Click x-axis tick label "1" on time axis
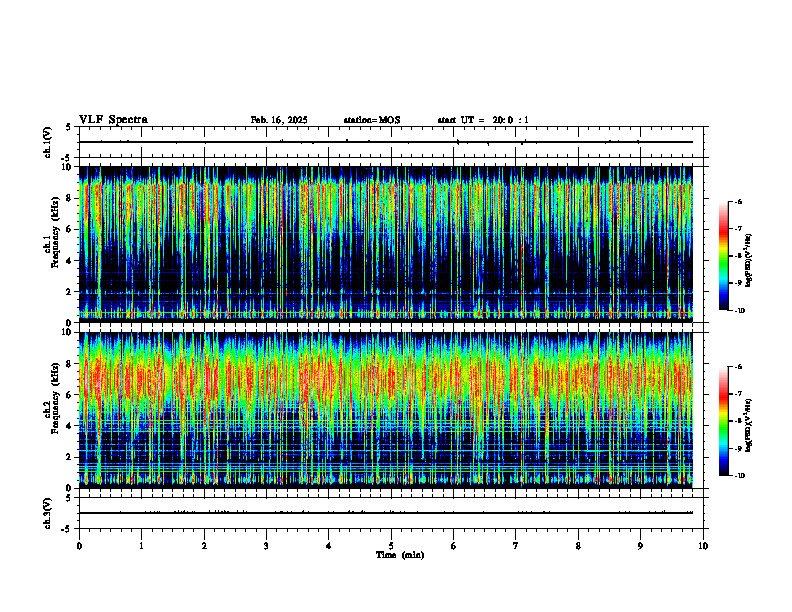Viewport: 792px width, 612px height. tap(141, 546)
